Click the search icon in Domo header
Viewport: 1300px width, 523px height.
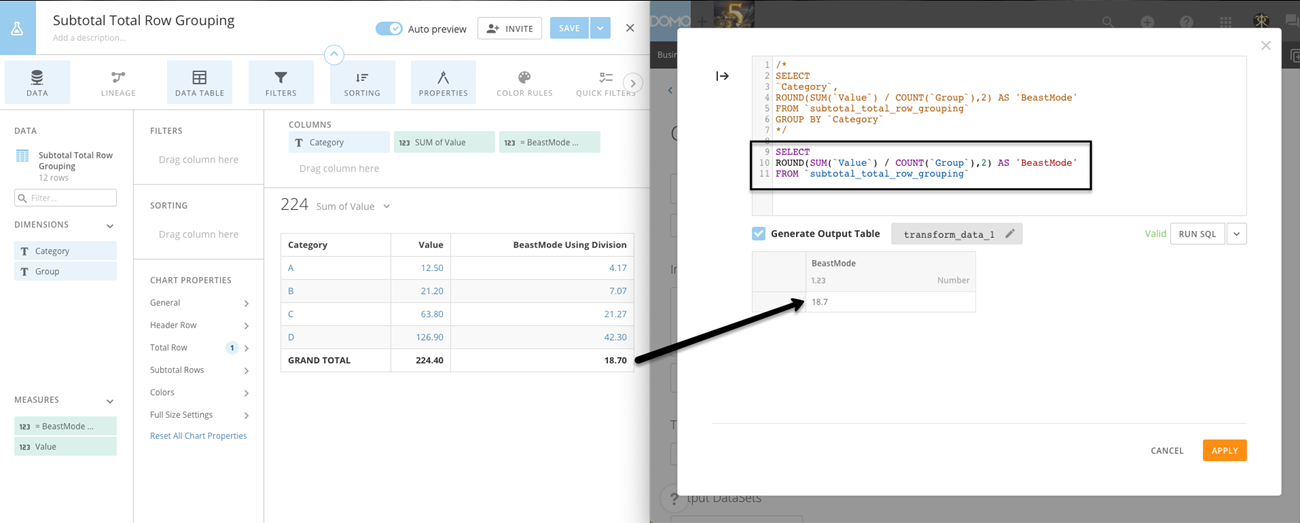[1108, 22]
